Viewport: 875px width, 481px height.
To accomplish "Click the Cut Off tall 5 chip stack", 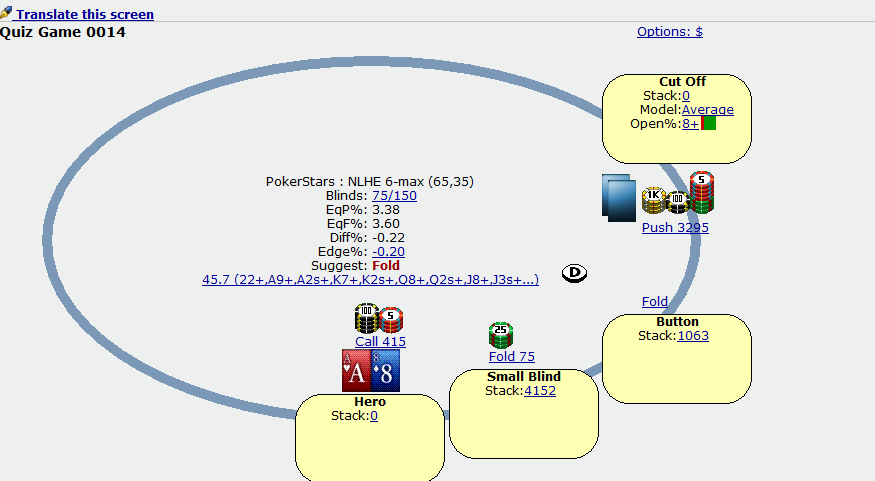I will click(x=702, y=193).
